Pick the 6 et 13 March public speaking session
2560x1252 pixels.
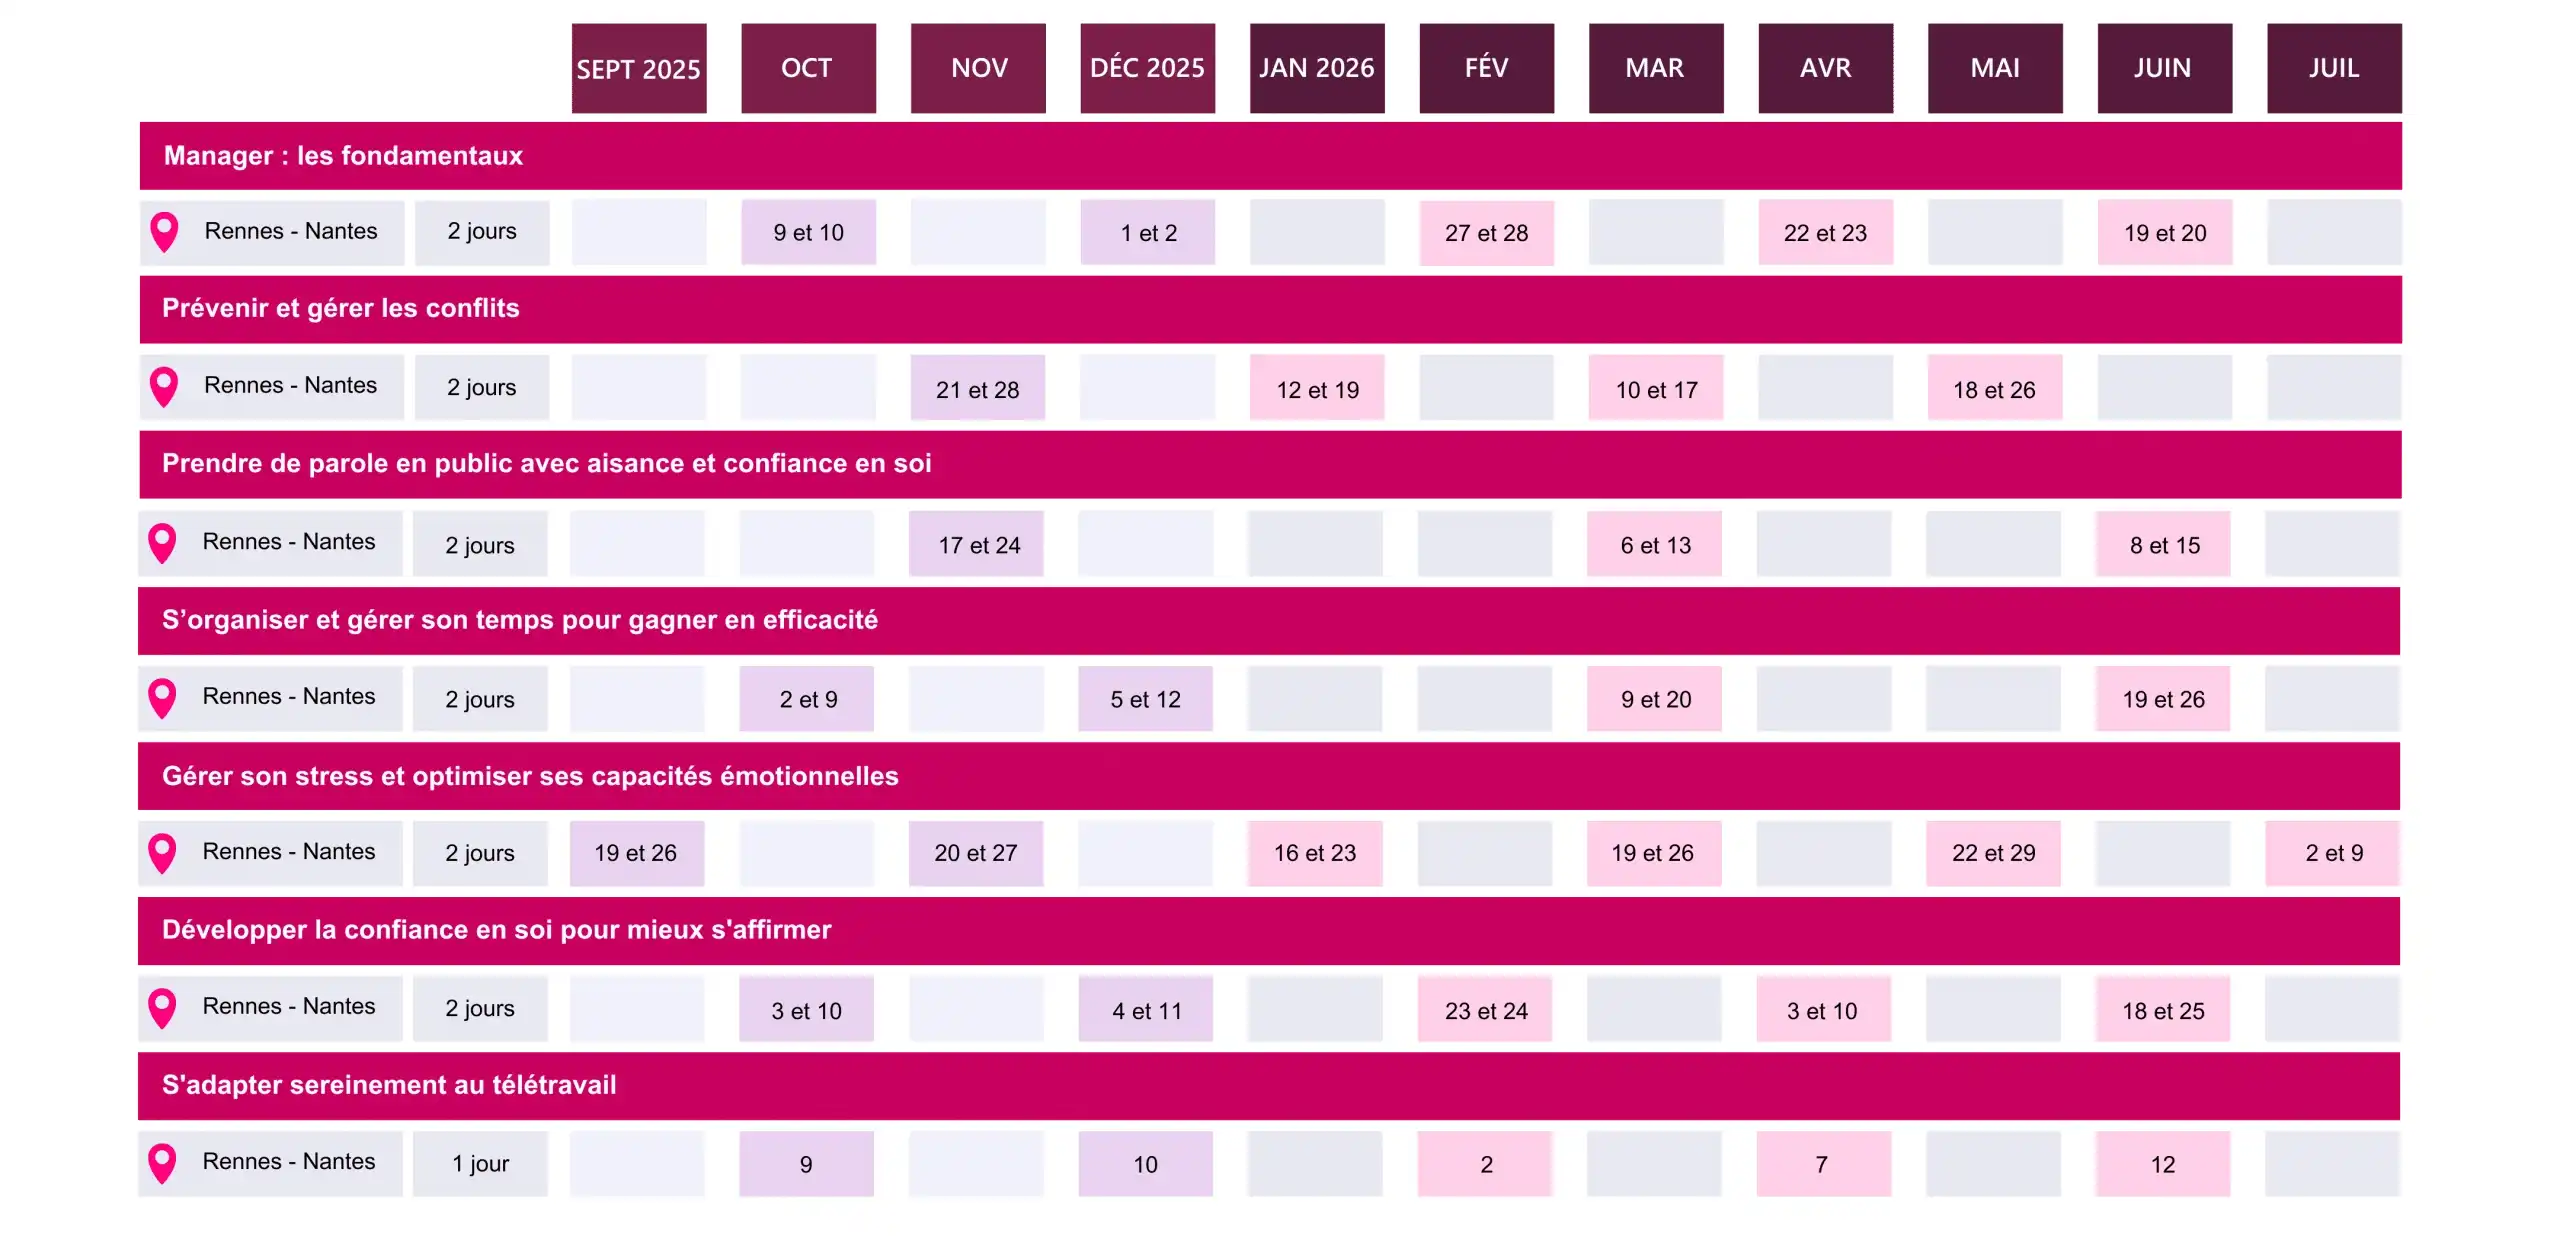[1655, 545]
